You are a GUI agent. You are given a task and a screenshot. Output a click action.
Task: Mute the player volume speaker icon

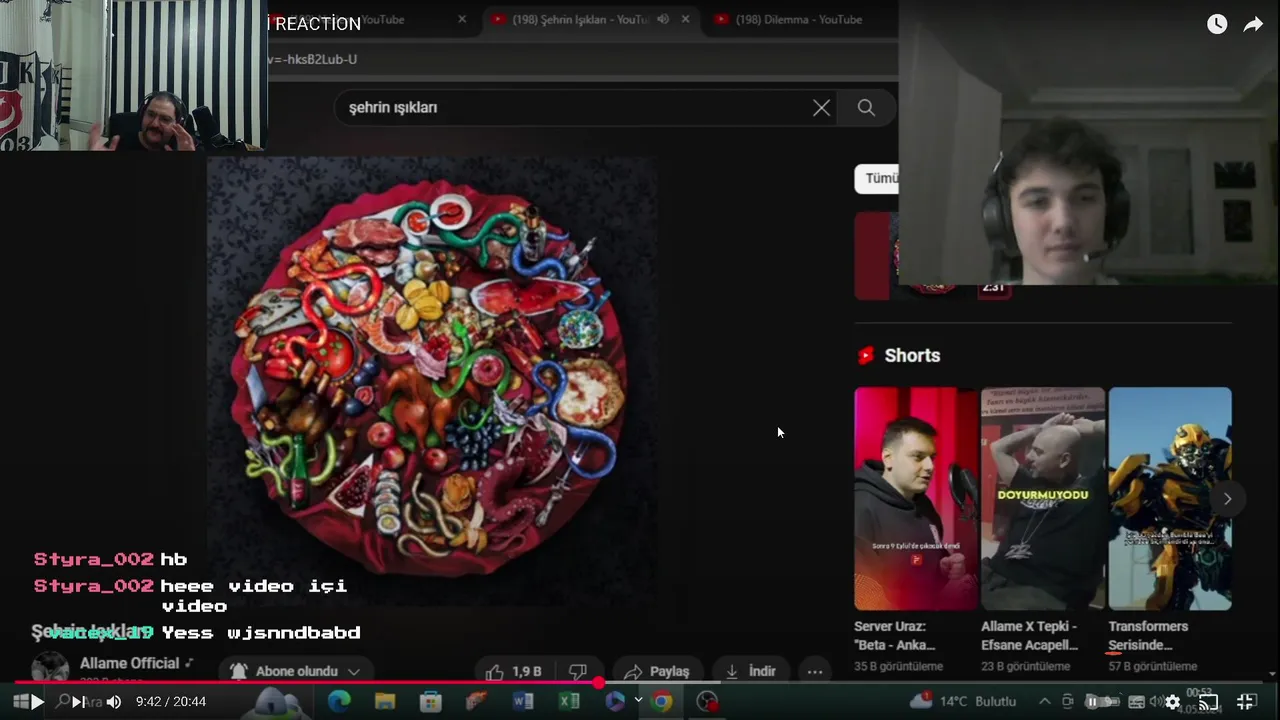[x=114, y=702]
